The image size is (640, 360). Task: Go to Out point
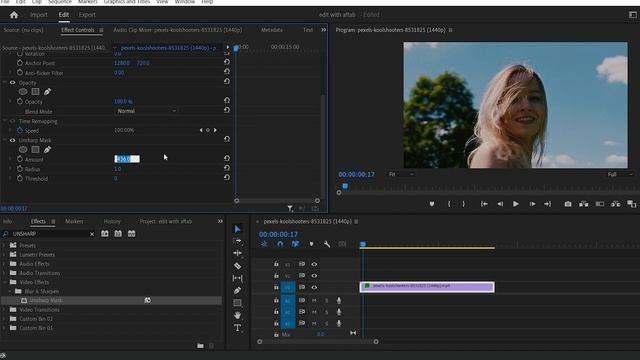tap(548, 204)
